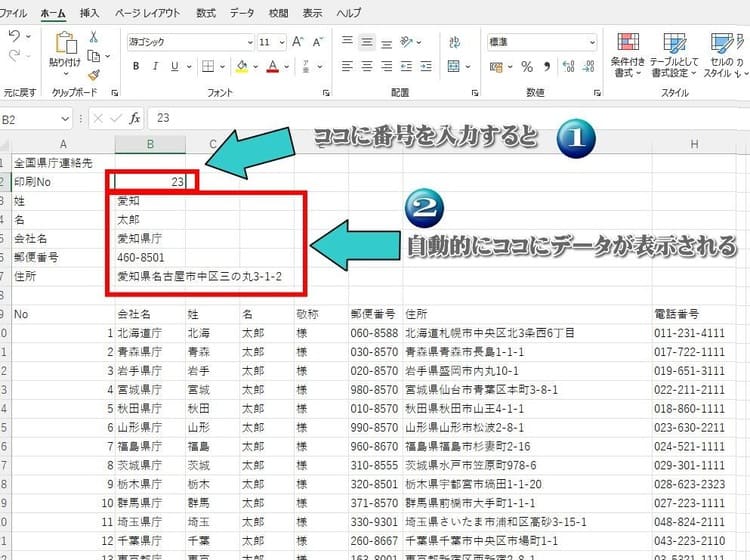Switch to the 表示 tab
Viewport: 750px width, 560px height.
[312, 13]
